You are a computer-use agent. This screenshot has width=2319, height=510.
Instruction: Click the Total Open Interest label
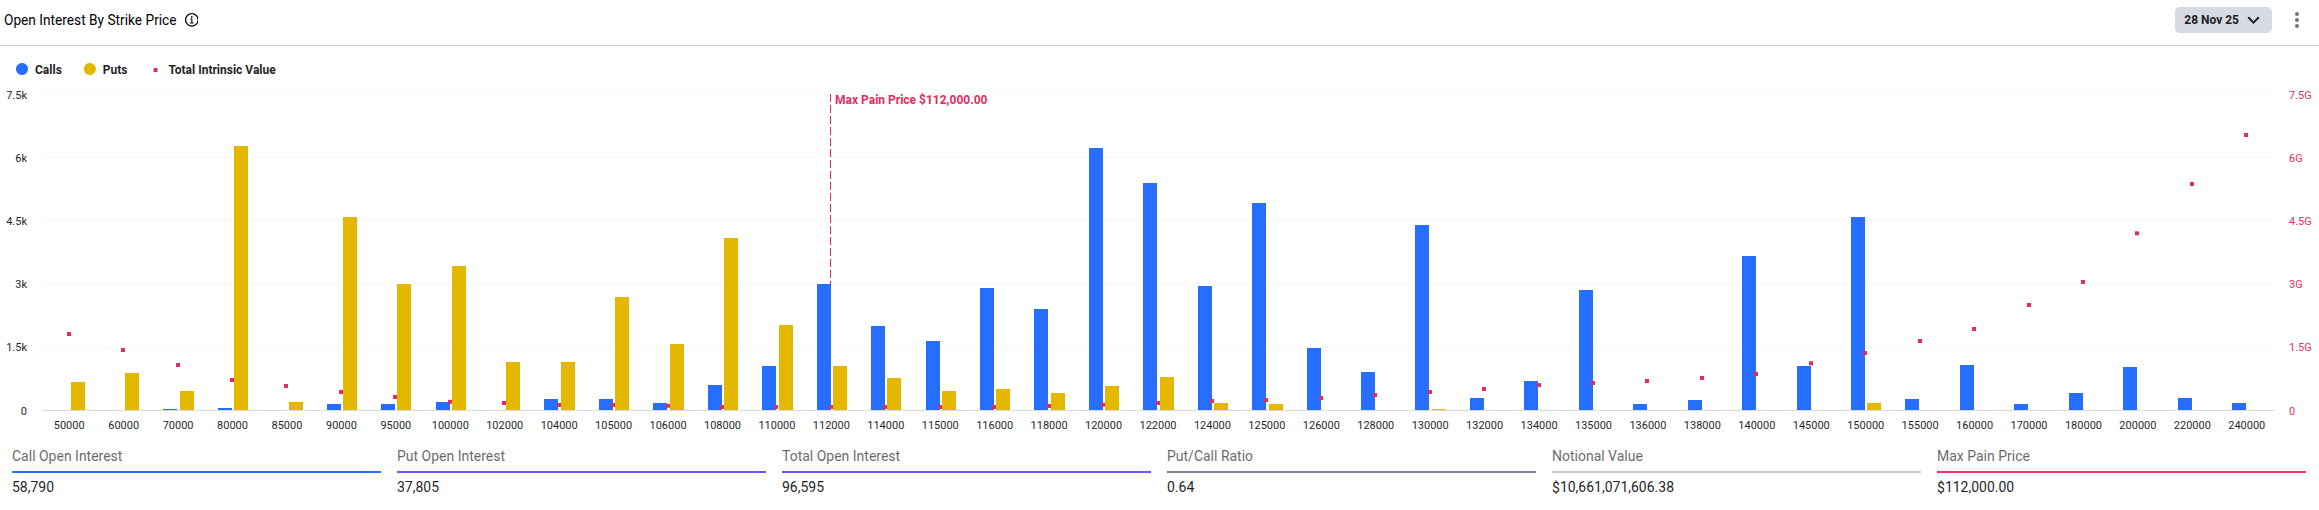(841, 456)
